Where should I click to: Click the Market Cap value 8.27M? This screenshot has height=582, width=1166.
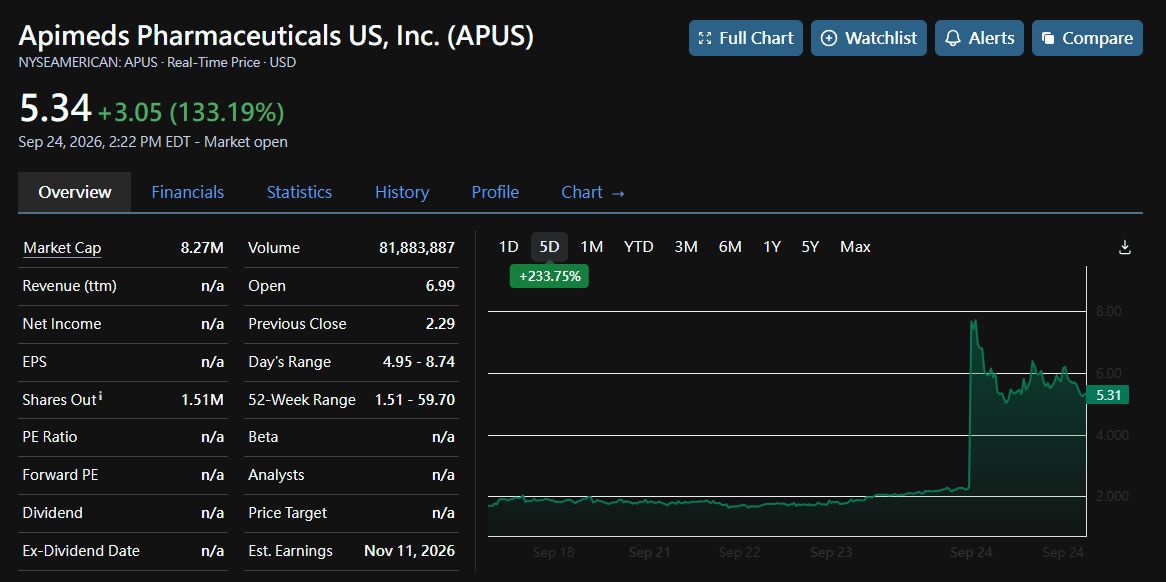[202, 248]
